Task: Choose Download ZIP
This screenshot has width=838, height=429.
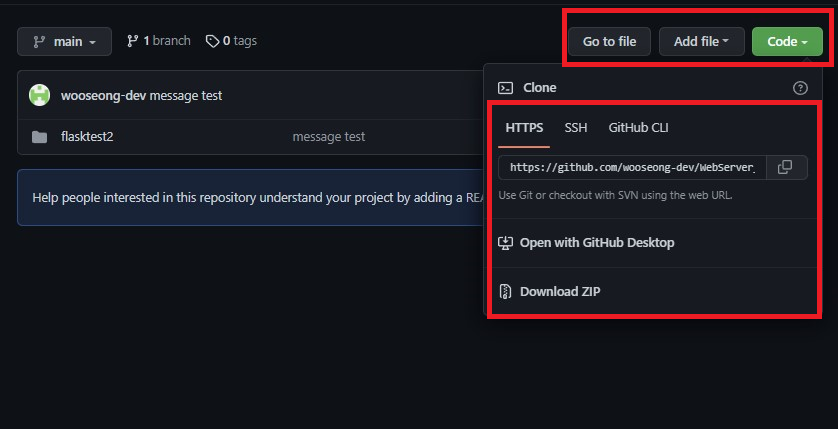Action: [560, 292]
